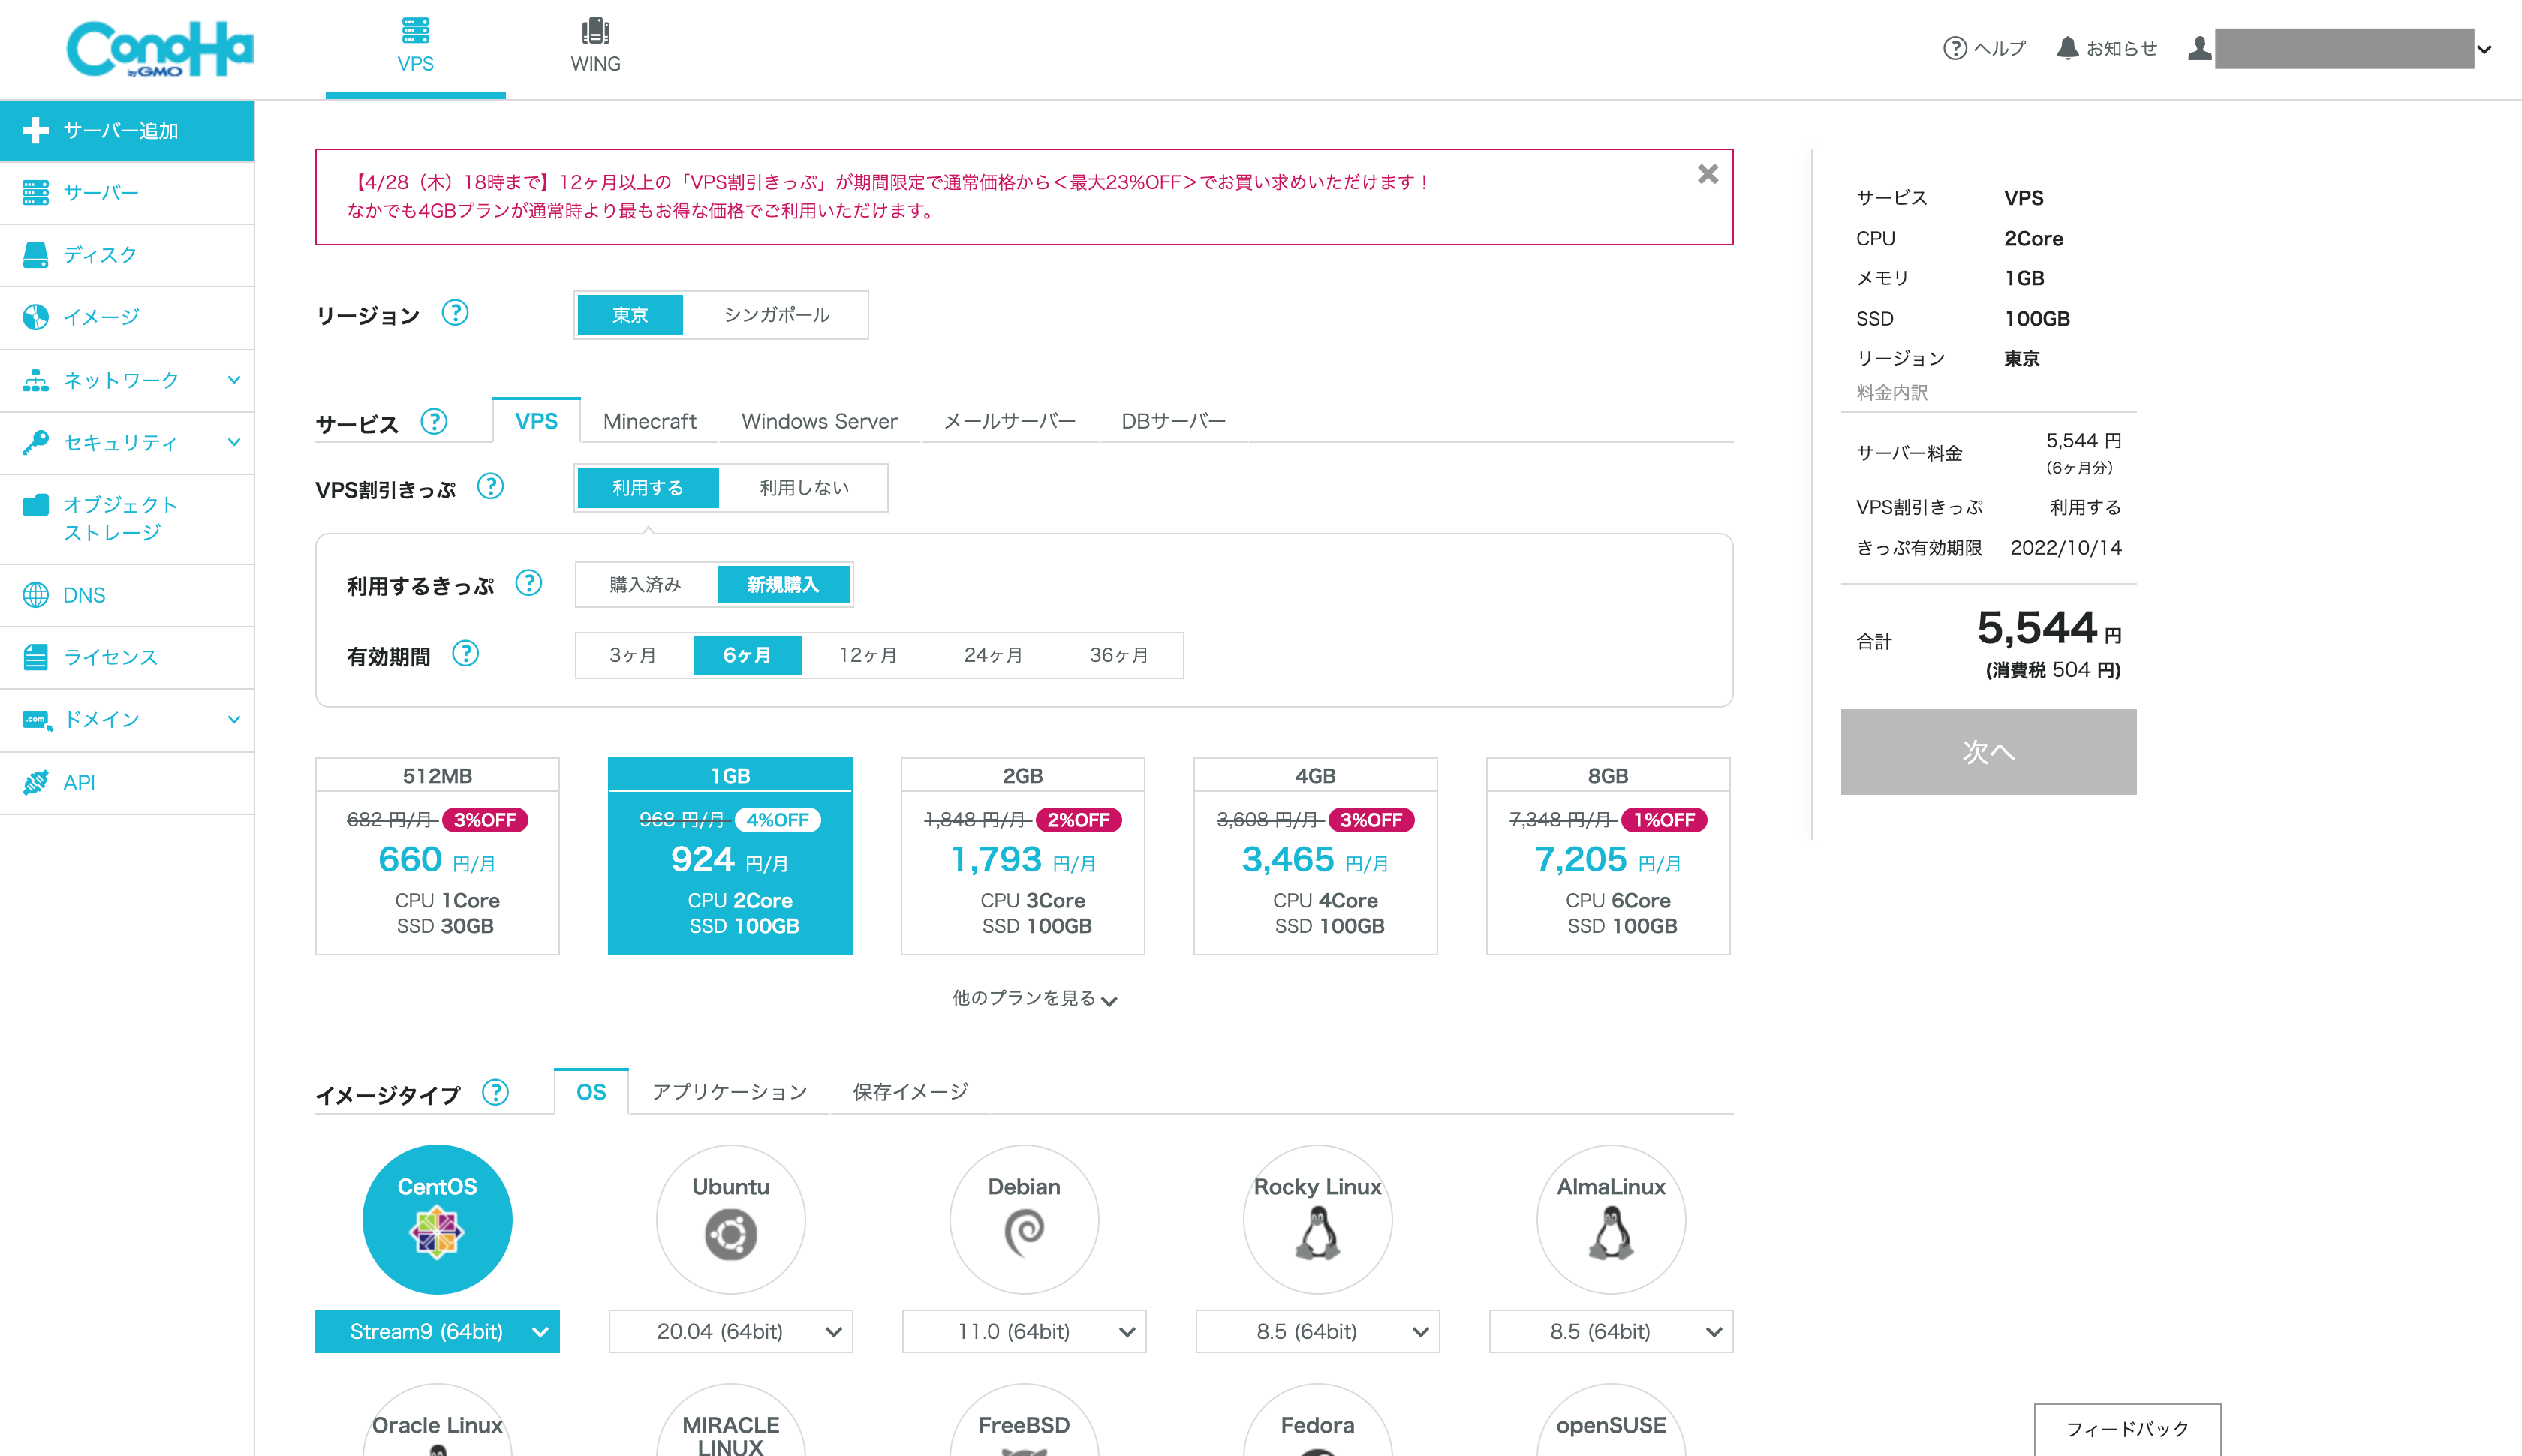Open the Rocky Linux 8.5 version dropdown
Image resolution: width=2522 pixels, height=1456 pixels.
(x=1318, y=1331)
